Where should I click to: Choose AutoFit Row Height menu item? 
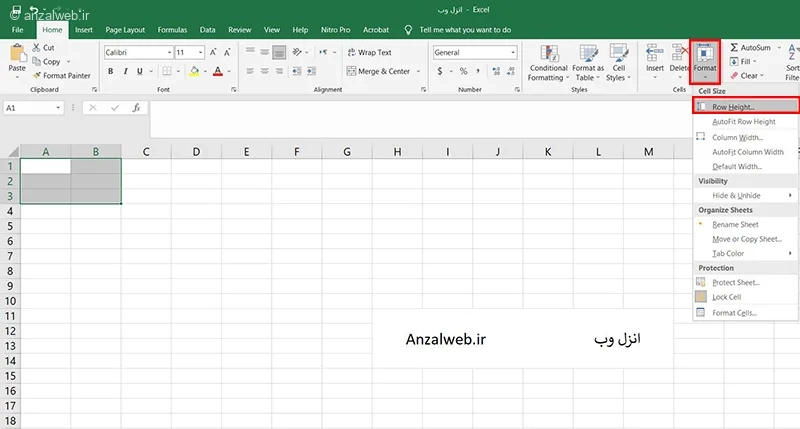[x=745, y=121]
